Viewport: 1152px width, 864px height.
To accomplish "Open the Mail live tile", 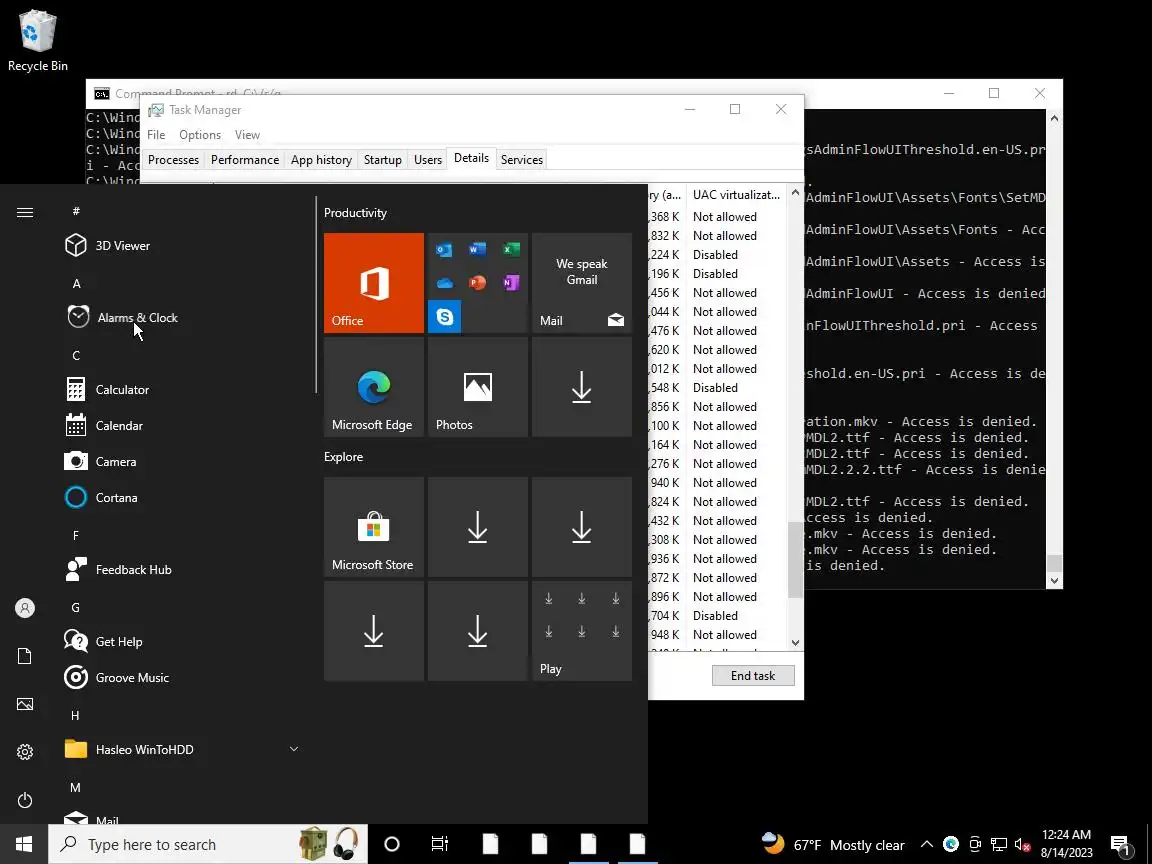I will (581, 283).
